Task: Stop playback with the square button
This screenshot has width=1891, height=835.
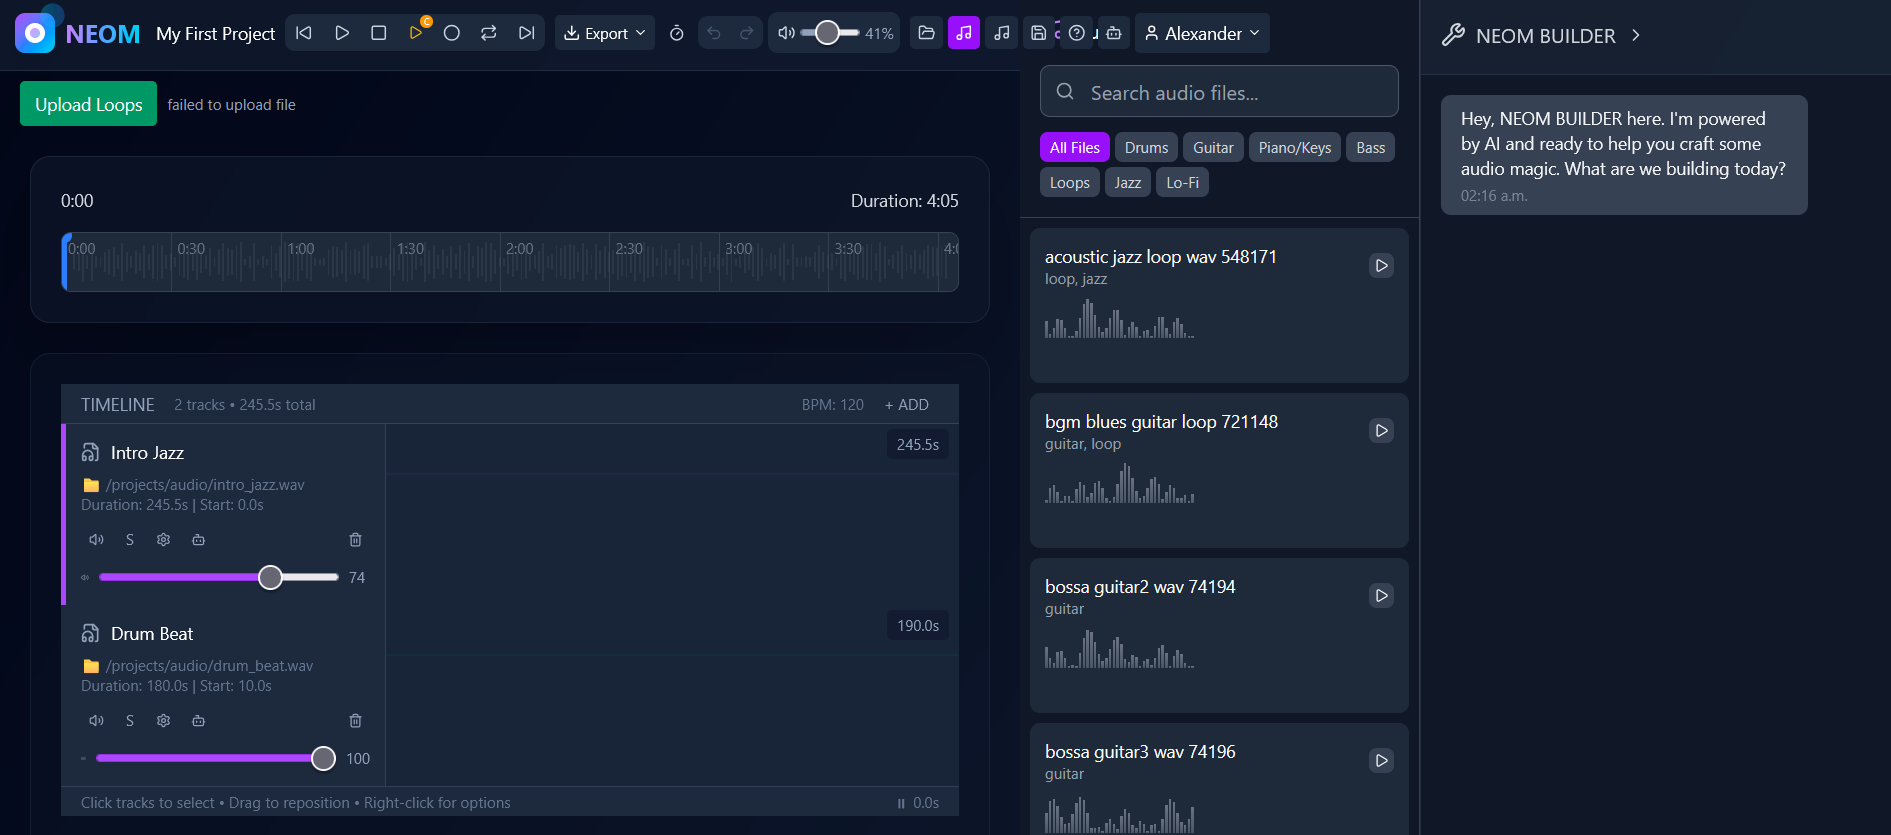Action: coord(379,33)
